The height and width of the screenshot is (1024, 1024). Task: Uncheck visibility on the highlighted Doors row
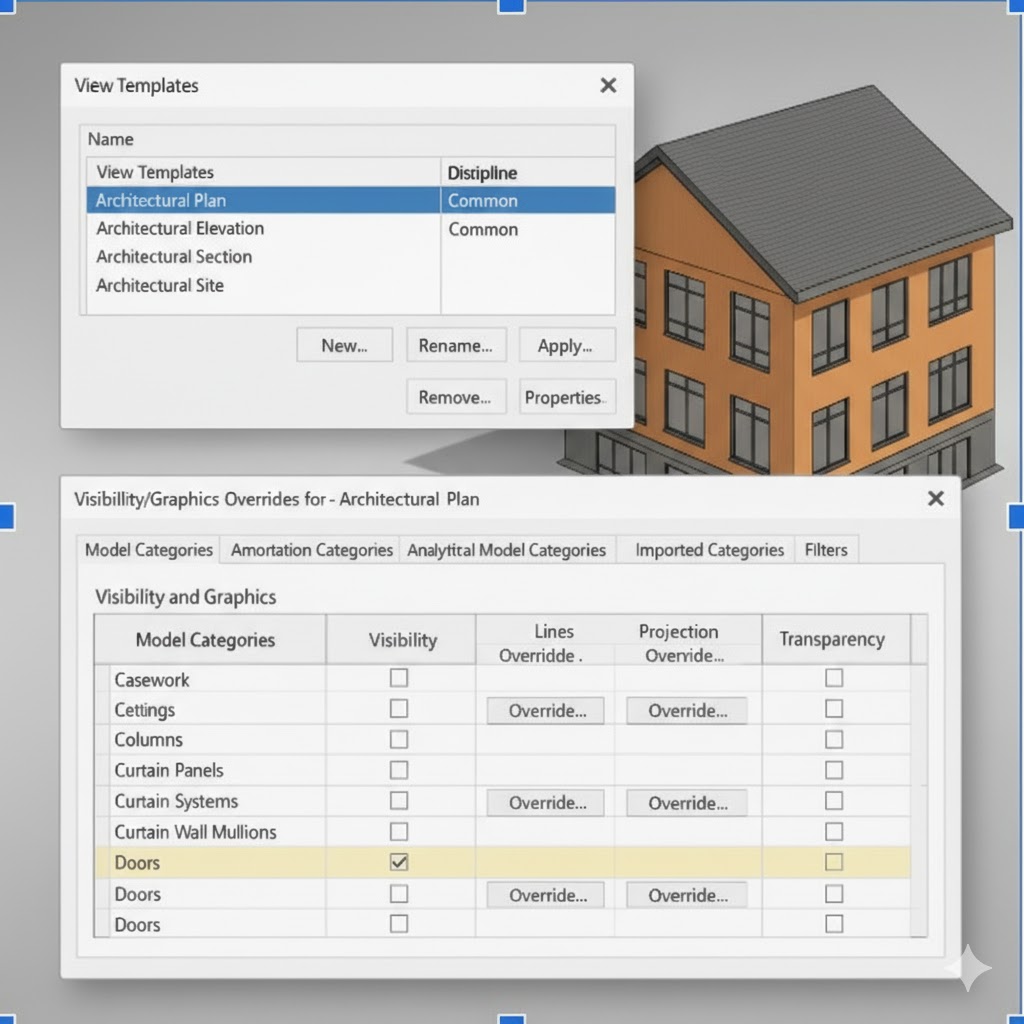coord(399,862)
